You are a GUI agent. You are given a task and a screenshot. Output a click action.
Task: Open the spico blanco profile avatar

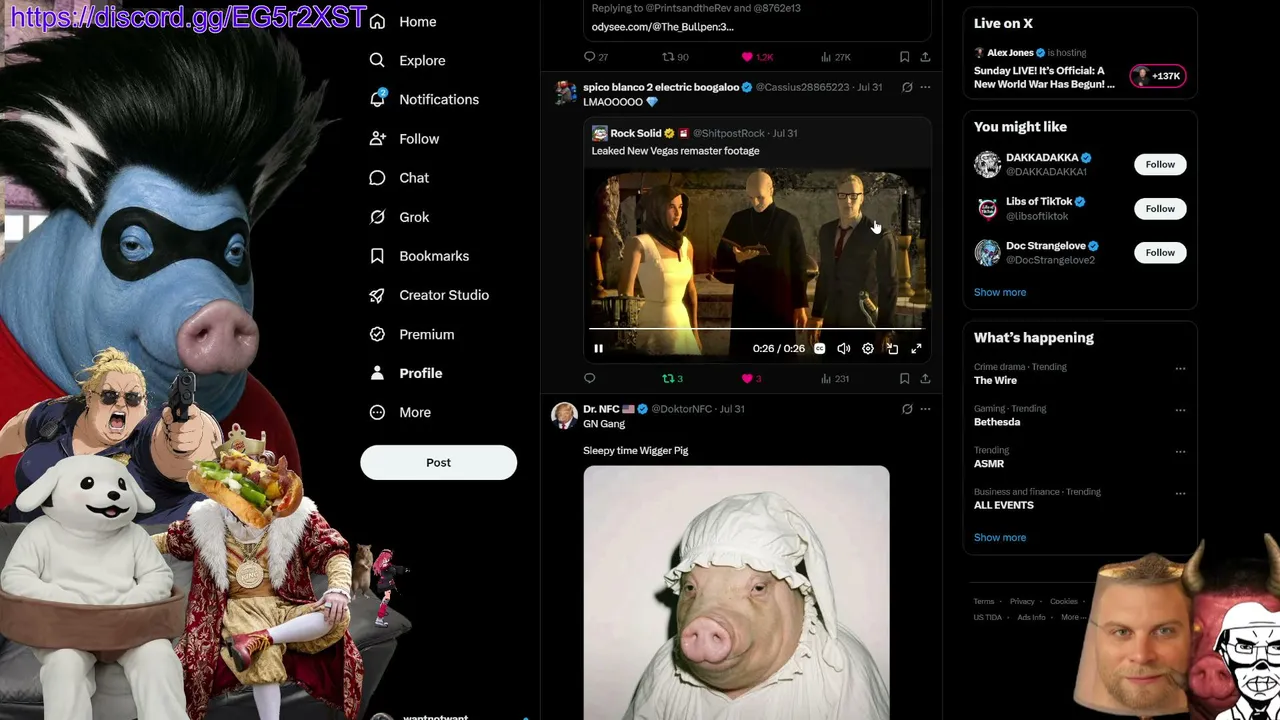coord(565,93)
